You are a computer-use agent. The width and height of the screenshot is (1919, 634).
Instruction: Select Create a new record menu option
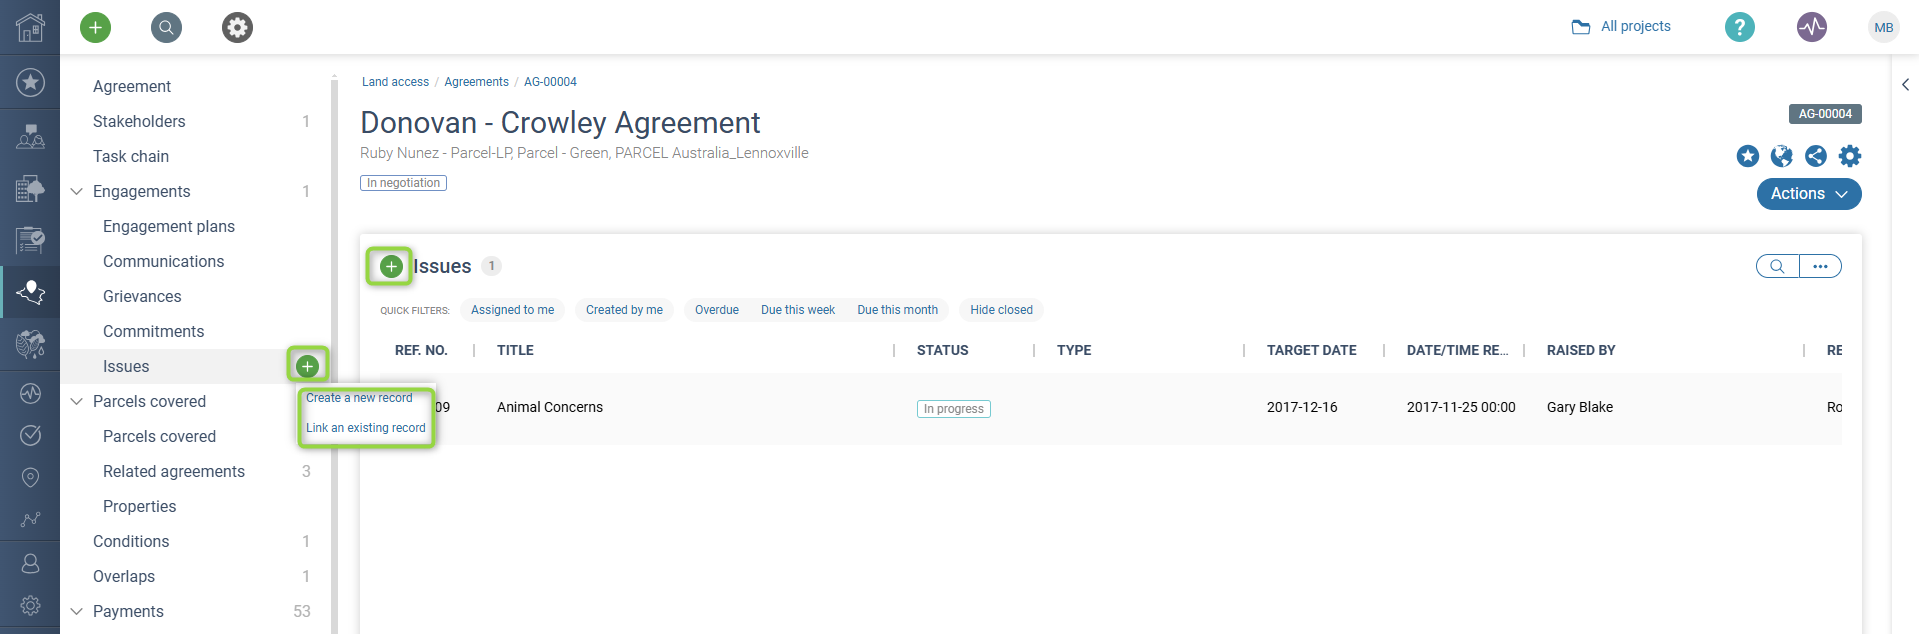(359, 398)
